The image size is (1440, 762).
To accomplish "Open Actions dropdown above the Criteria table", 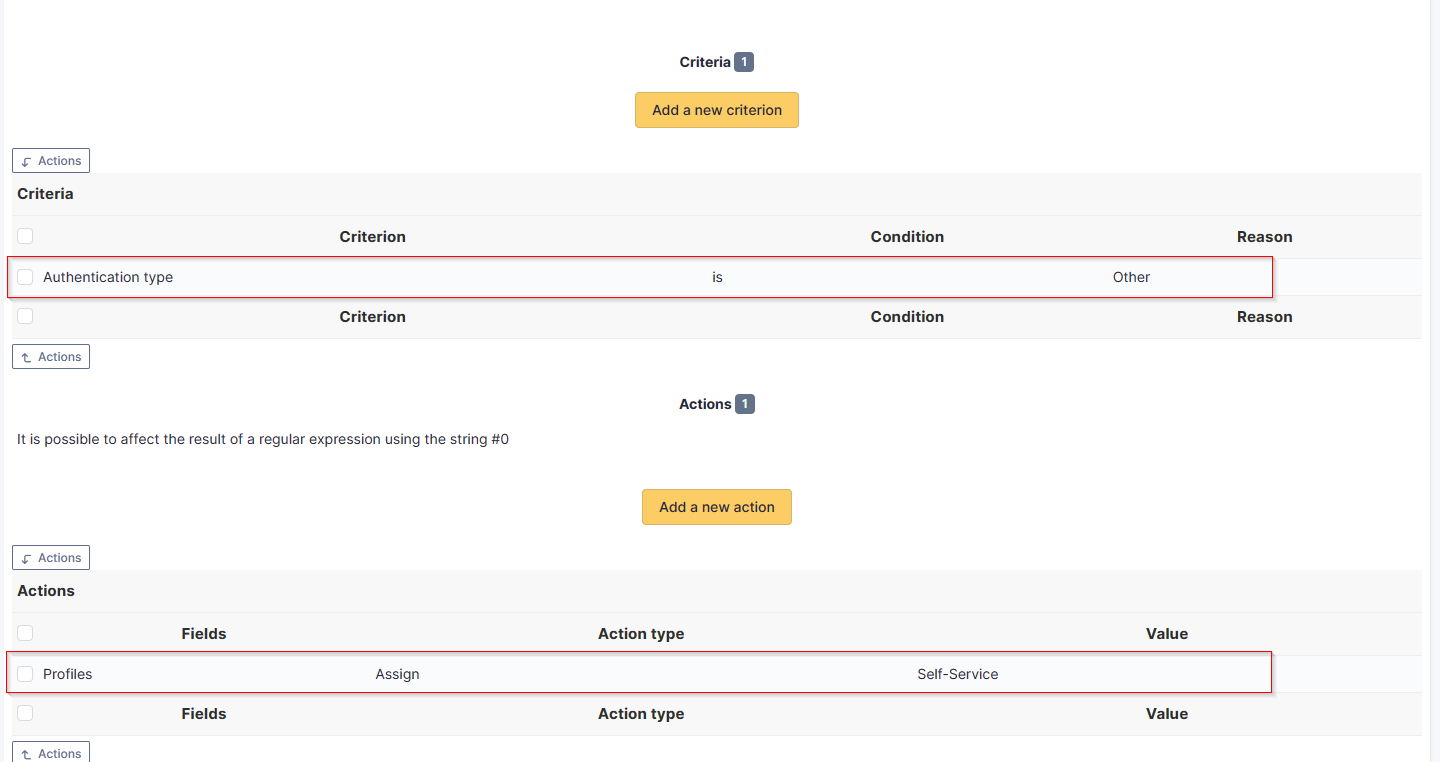I will [x=51, y=161].
